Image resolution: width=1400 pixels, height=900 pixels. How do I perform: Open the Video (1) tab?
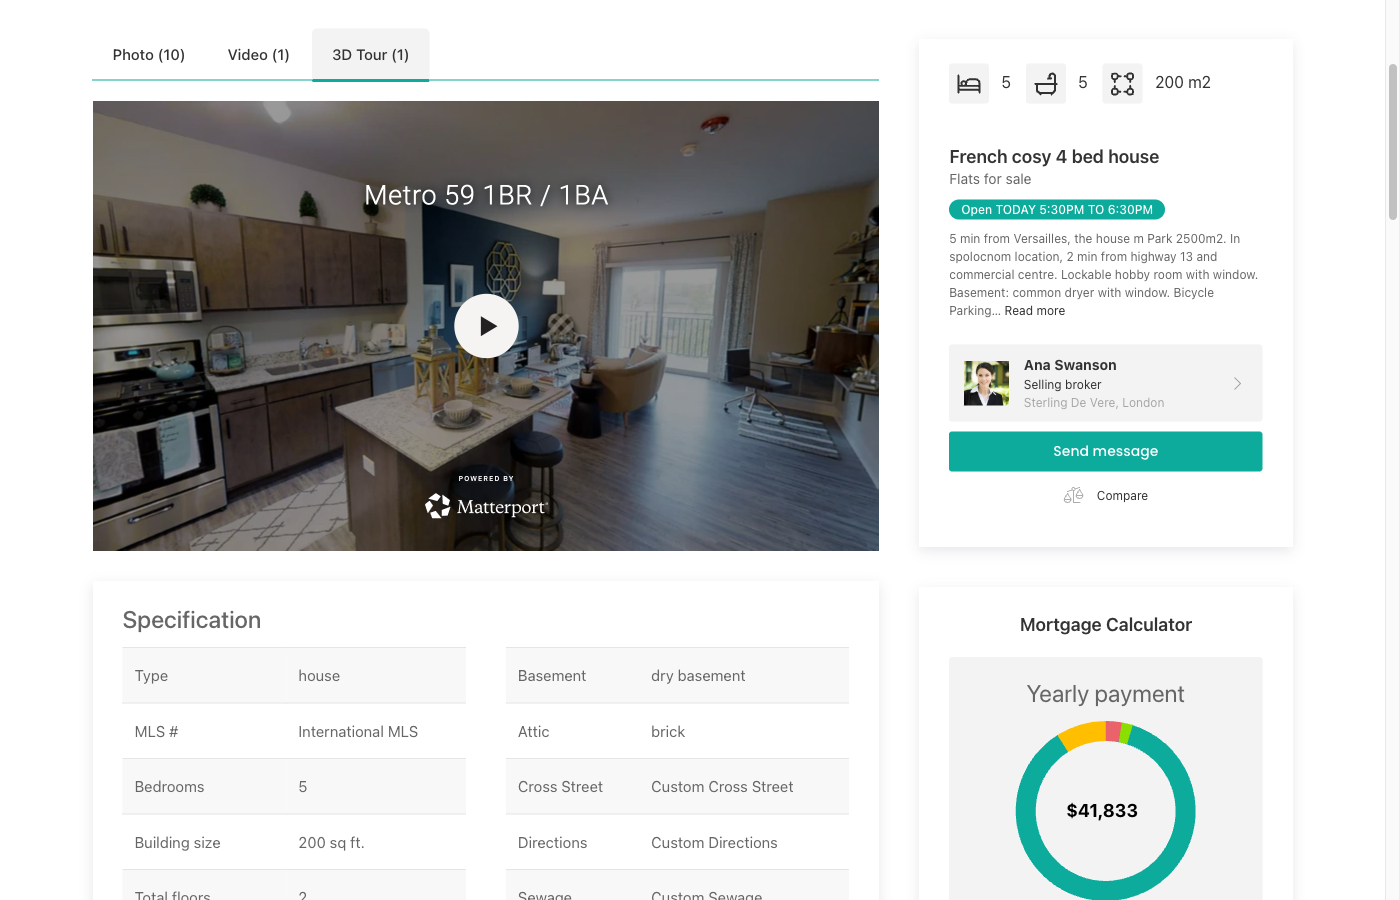258,54
